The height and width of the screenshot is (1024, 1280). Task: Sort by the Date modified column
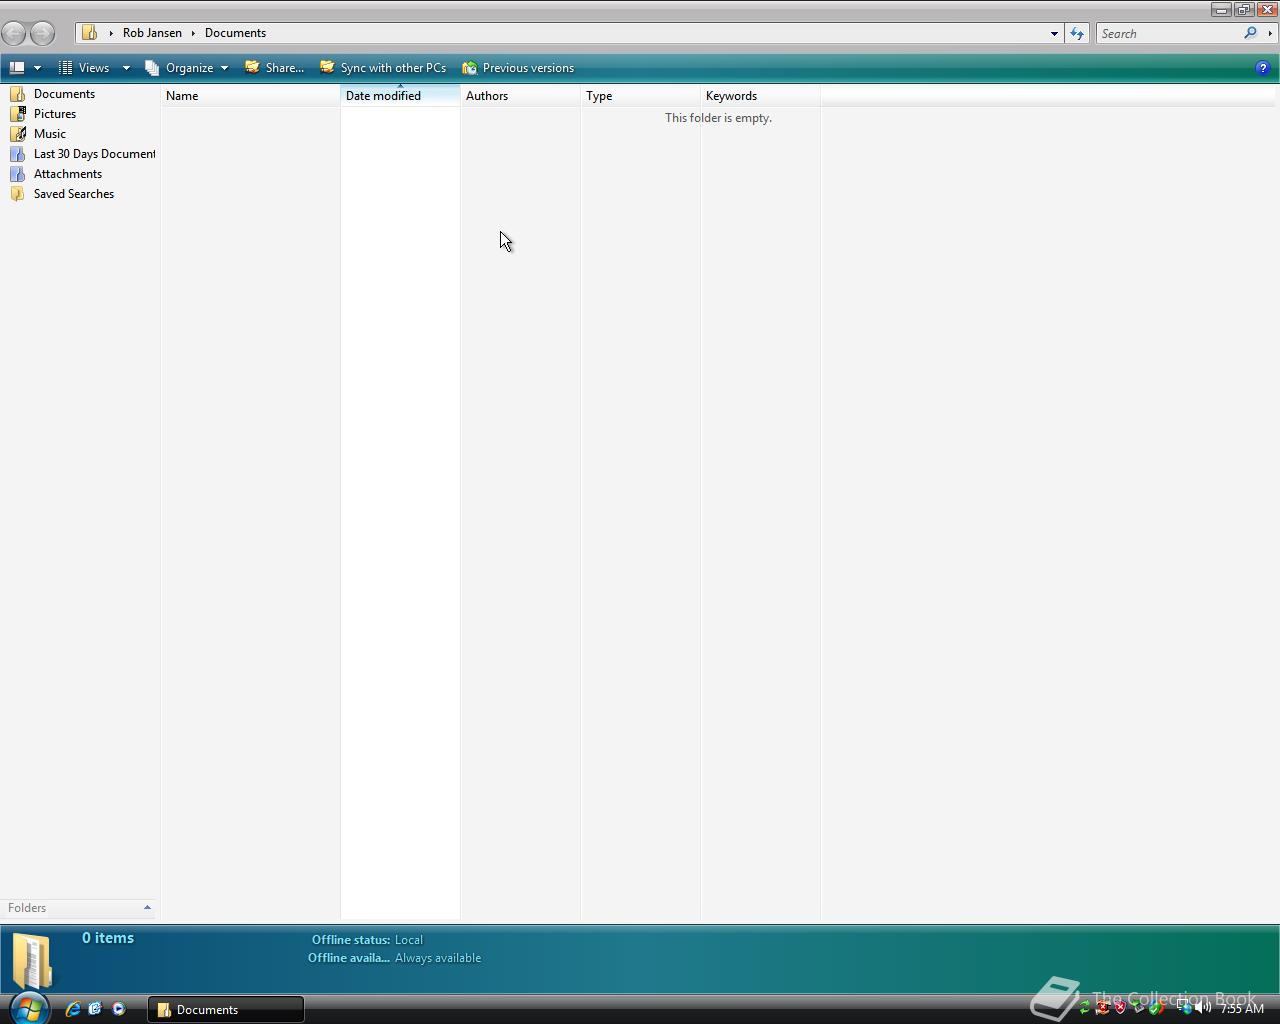[400, 96]
